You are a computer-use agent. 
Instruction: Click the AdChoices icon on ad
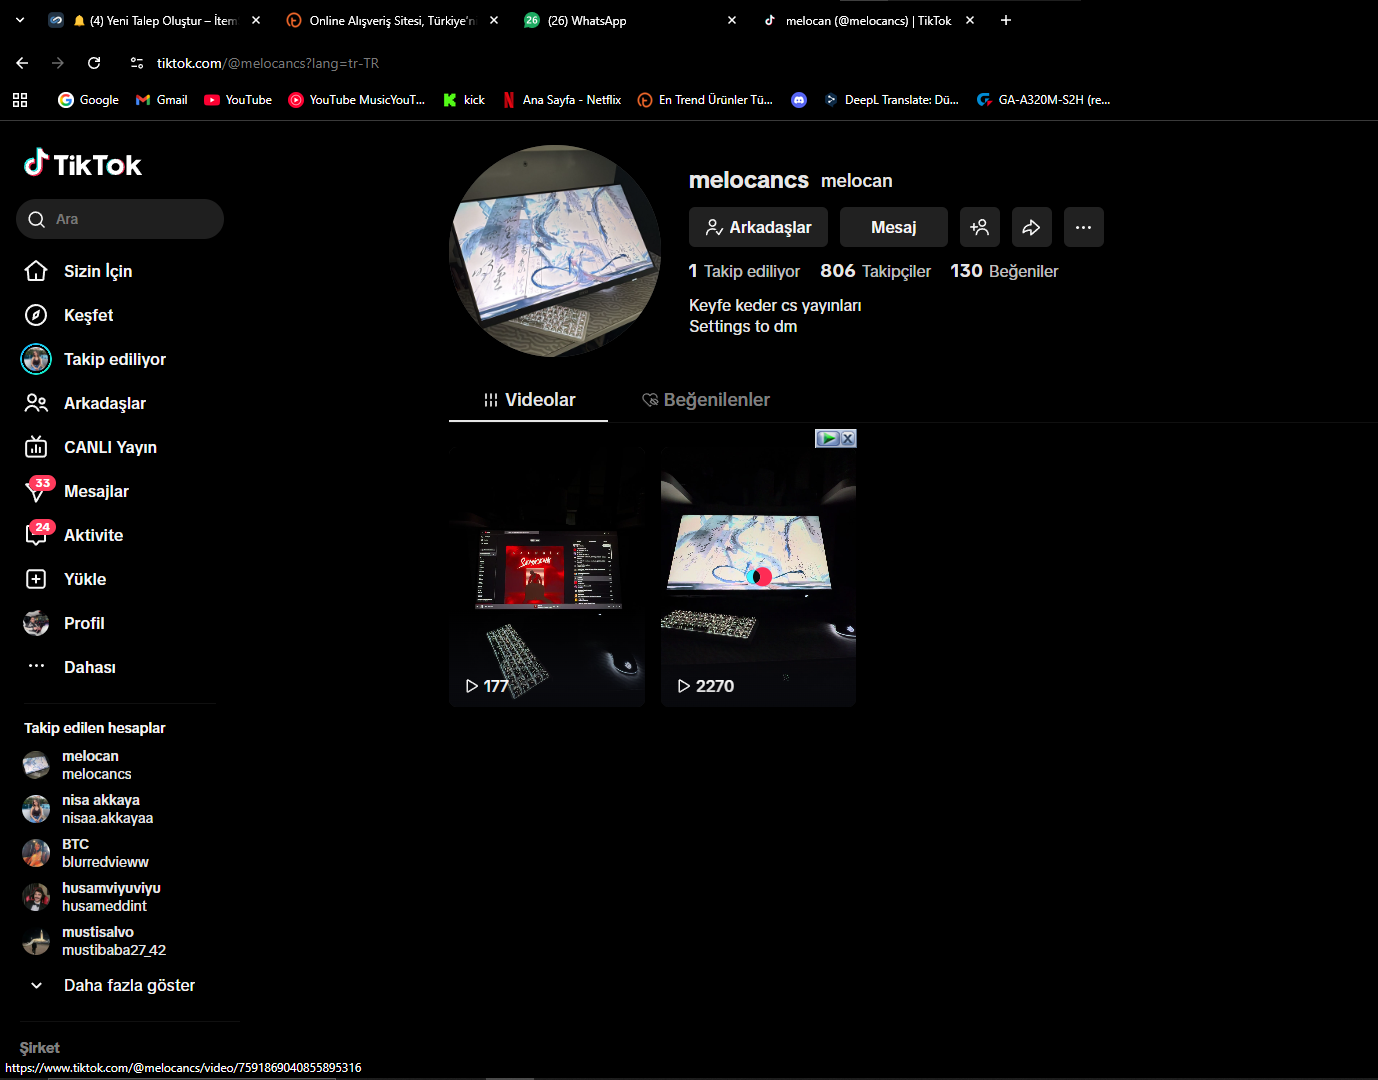coord(828,438)
